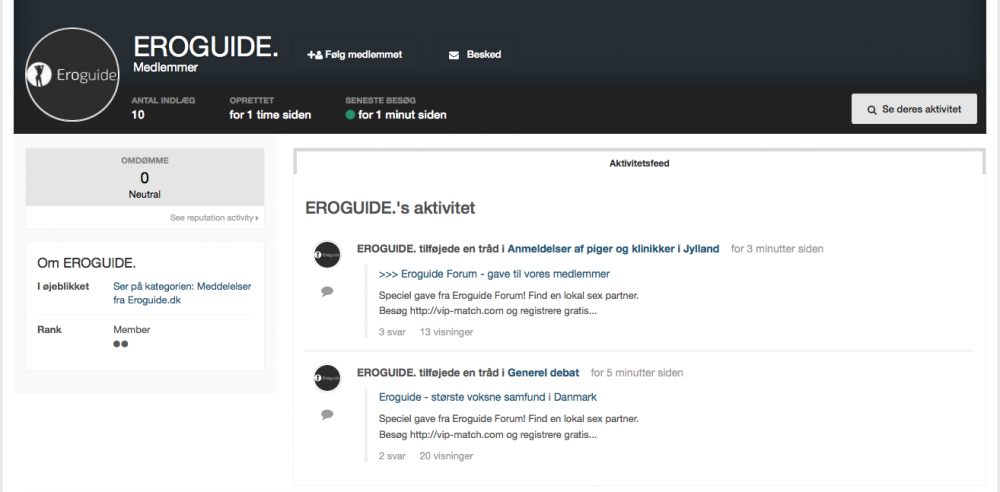This screenshot has height=492, width=1000.
Task: Open Anmeldelser af piger og klinikker forum
Action: (x=614, y=249)
